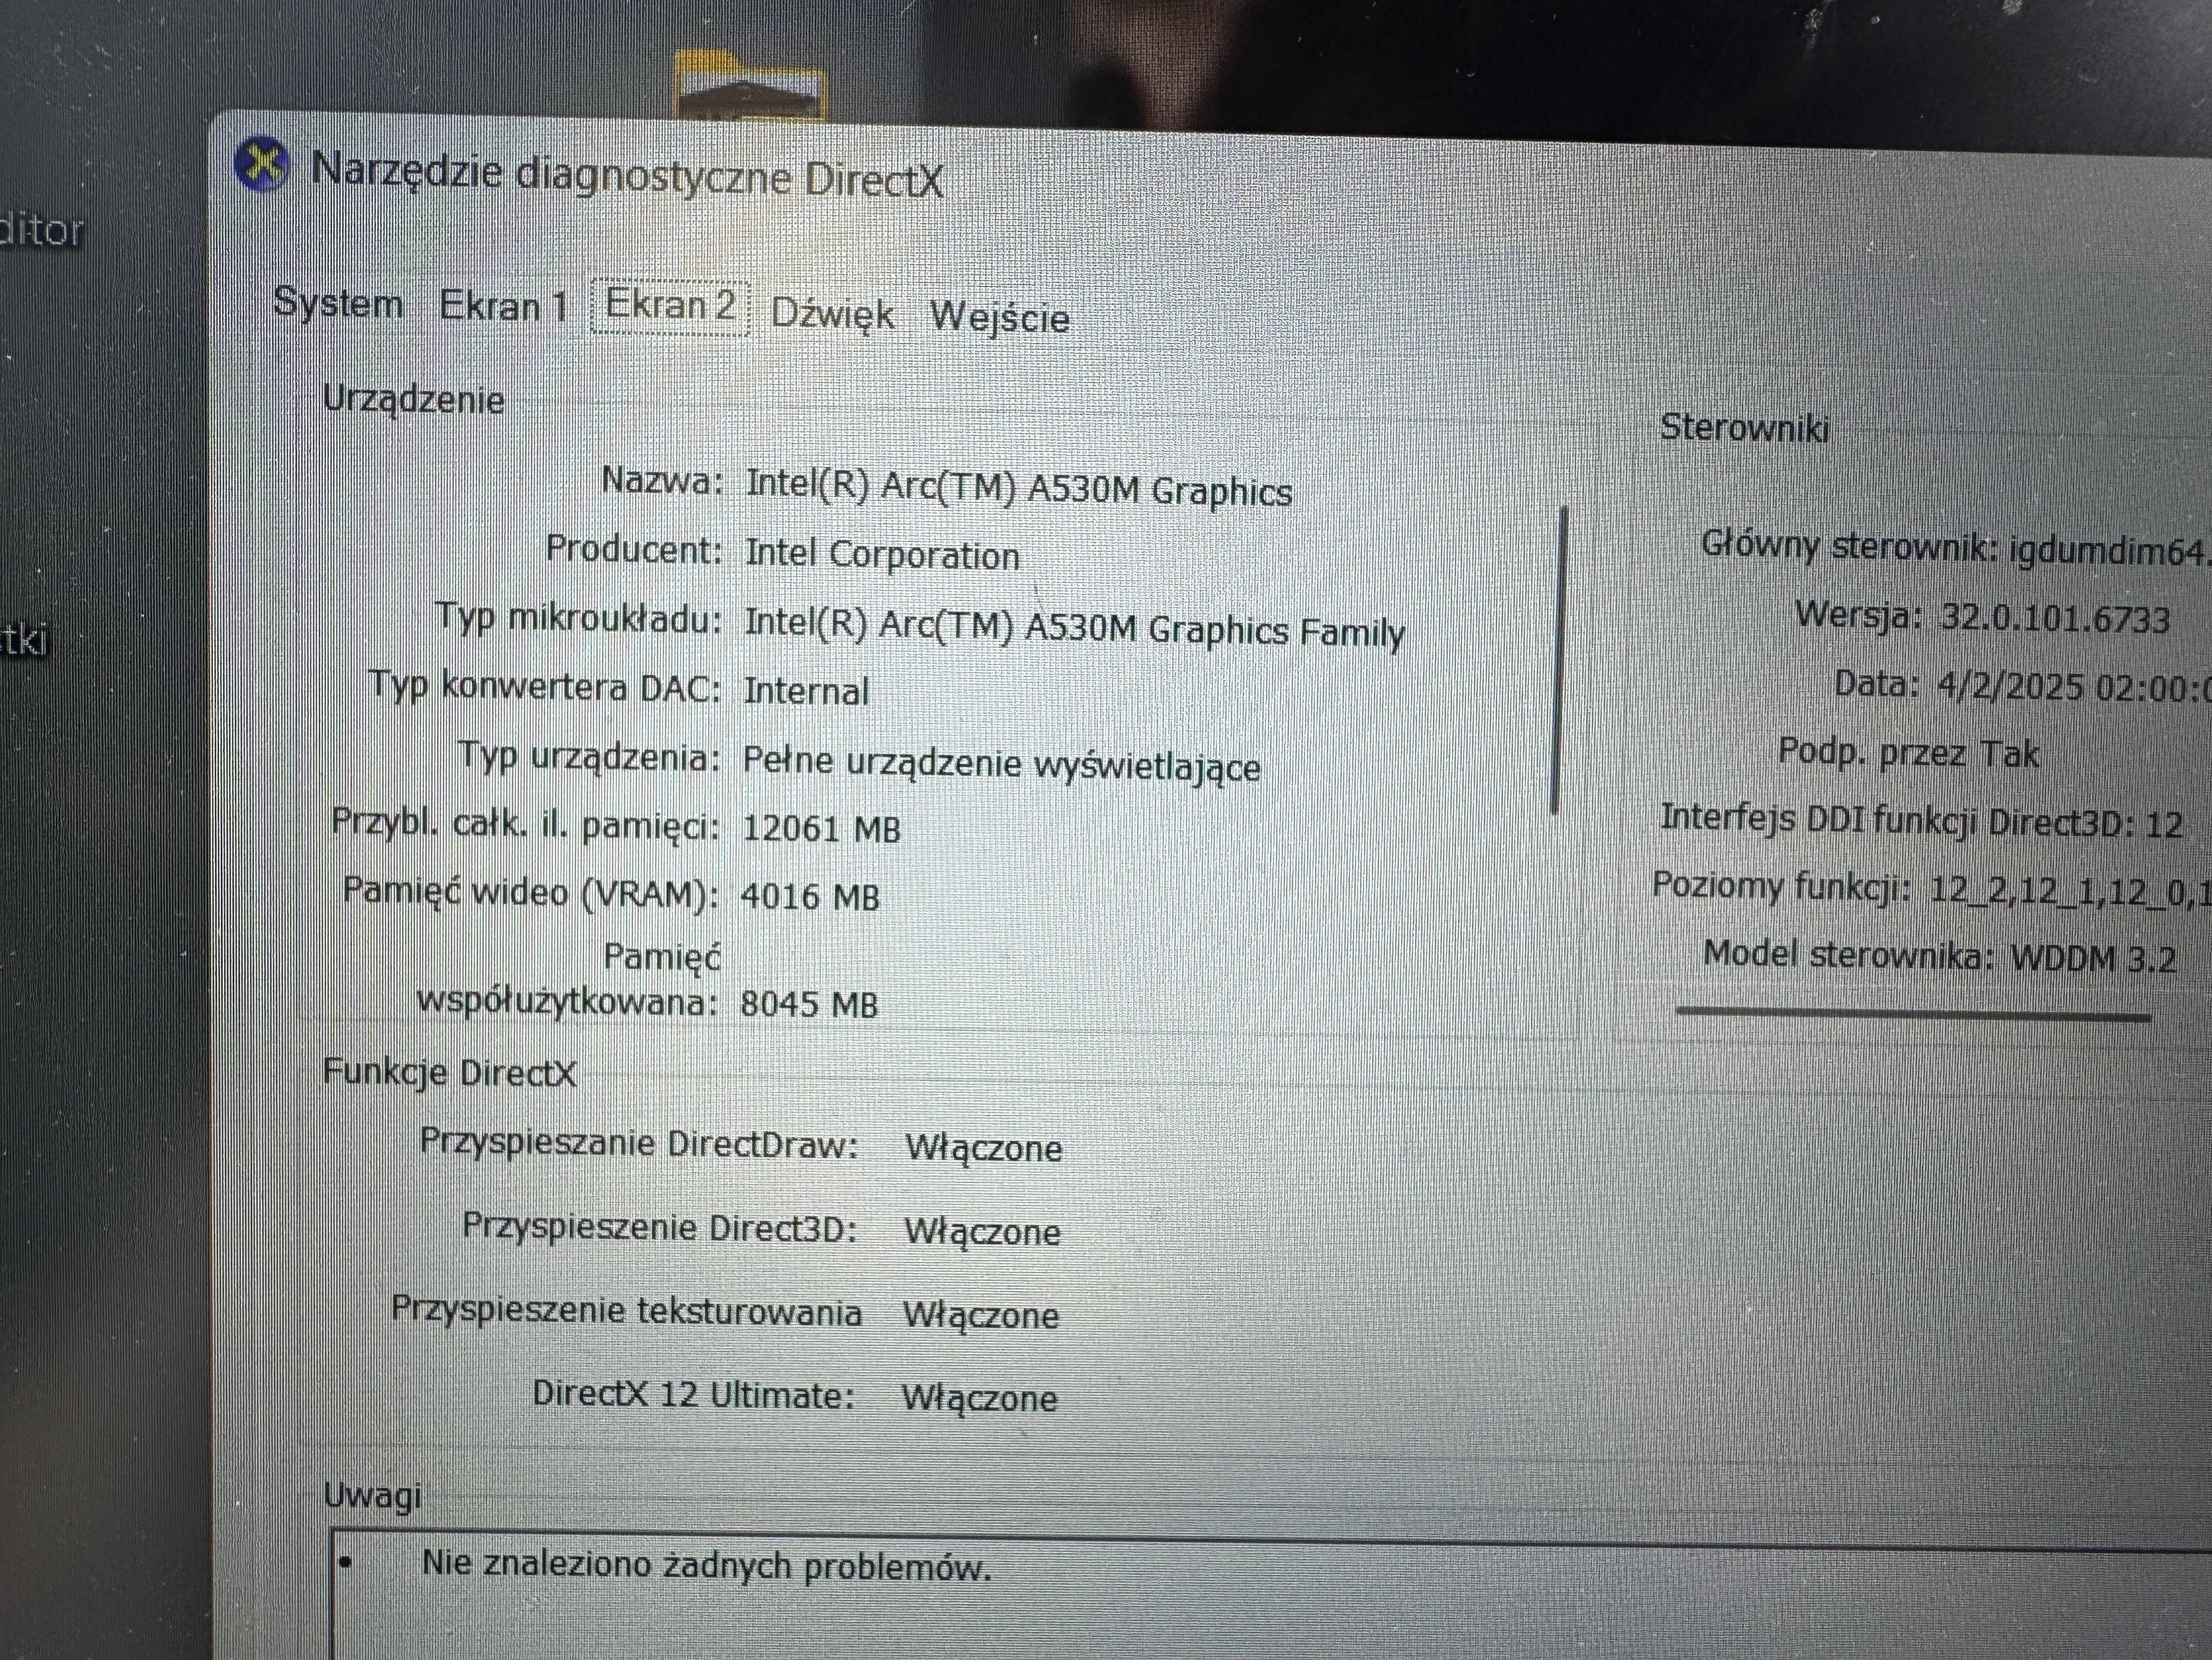Image resolution: width=2212 pixels, height=1660 pixels.
Task: Click the window title Narzędzie diagnostyczne DirectX
Action: 627,176
